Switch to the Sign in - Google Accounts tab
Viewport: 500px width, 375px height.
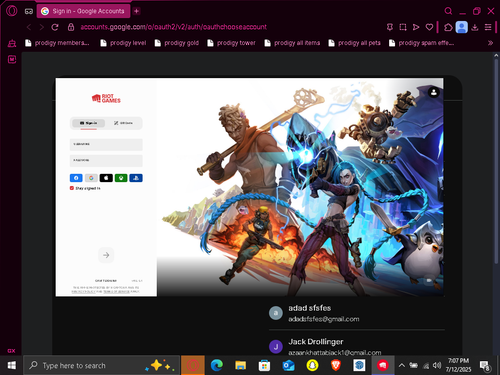pos(83,11)
